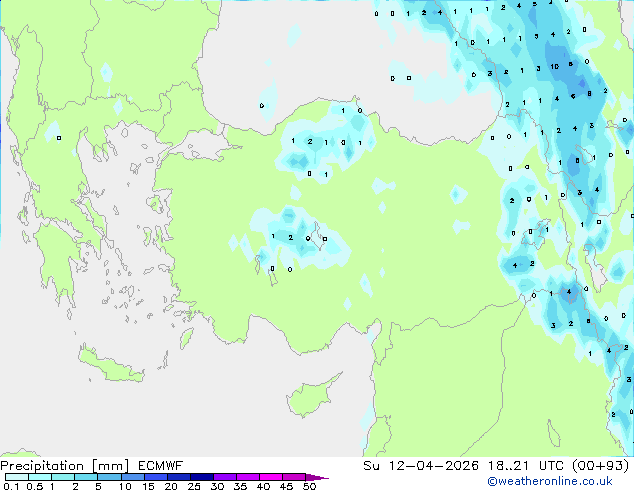Click the 'Precipitation [mm]' title text
Screen dimensions: 634x490
(64, 466)
